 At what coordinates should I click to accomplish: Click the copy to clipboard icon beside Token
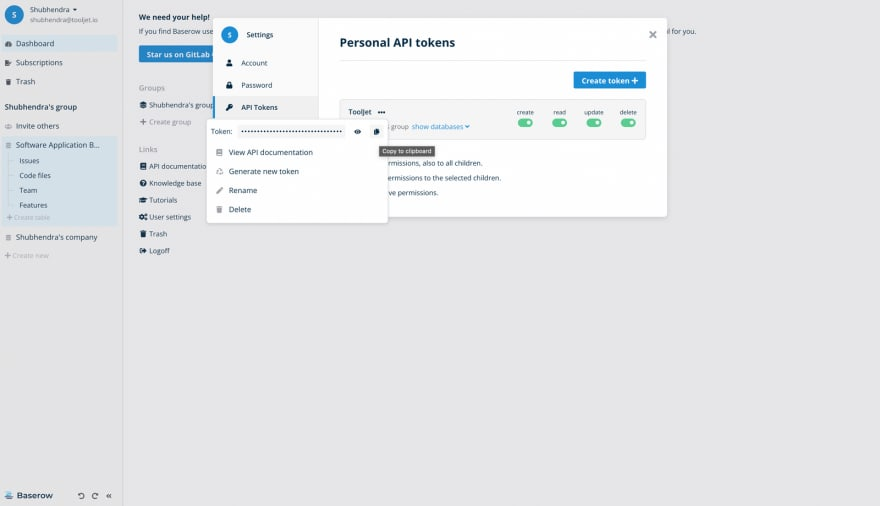pyautogui.click(x=377, y=131)
